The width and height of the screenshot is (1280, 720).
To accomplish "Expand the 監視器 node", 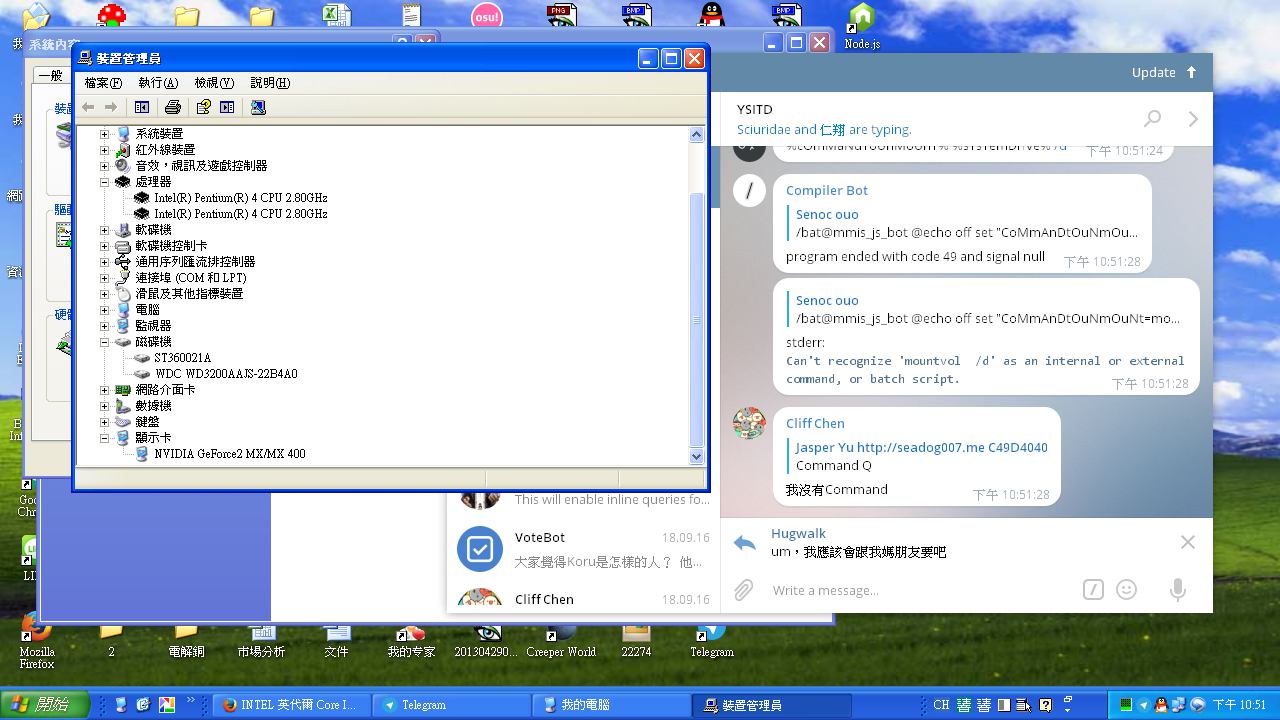I will [x=105, y=326].
